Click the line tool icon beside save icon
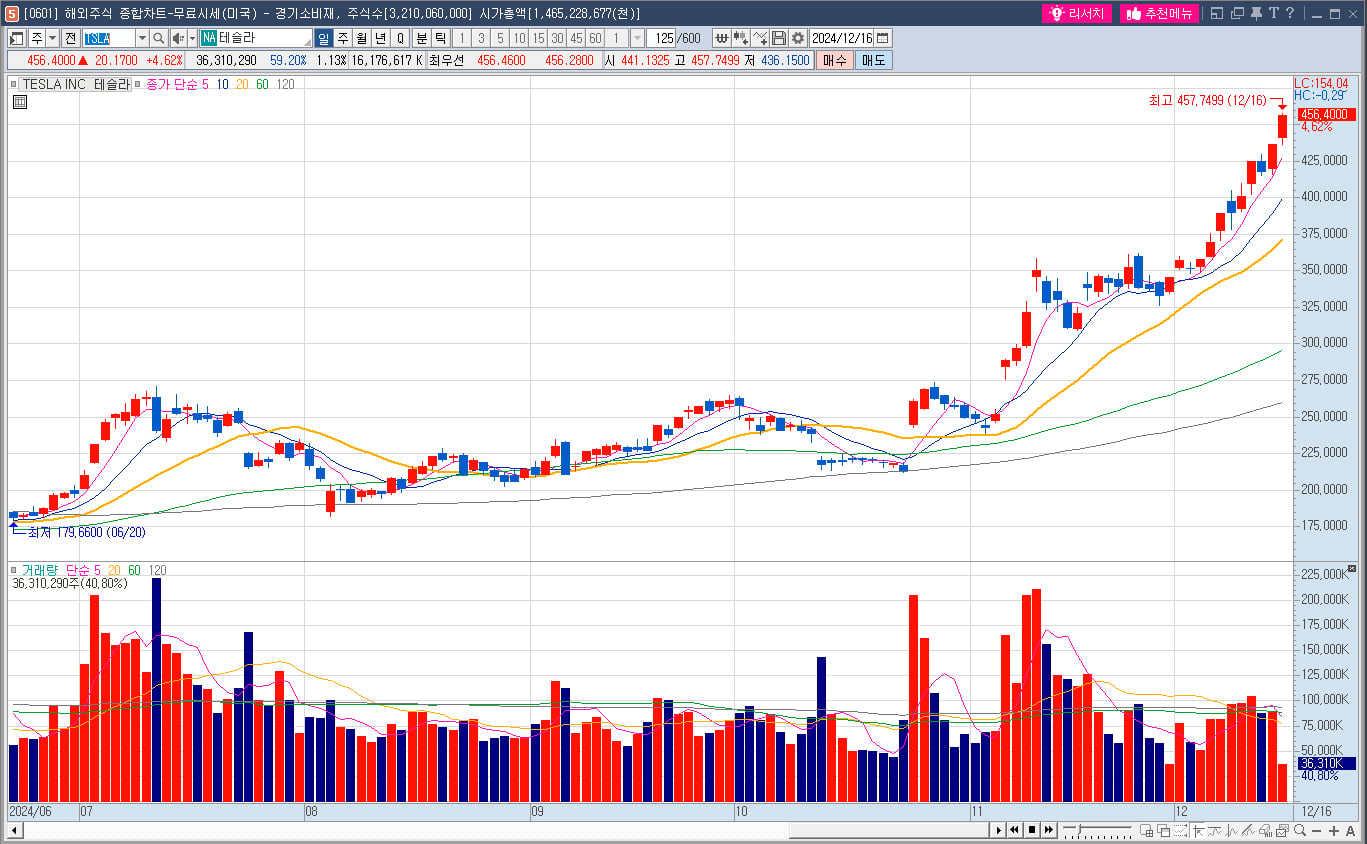This screenshot has width=1367, height=844. tap(760, 38)
